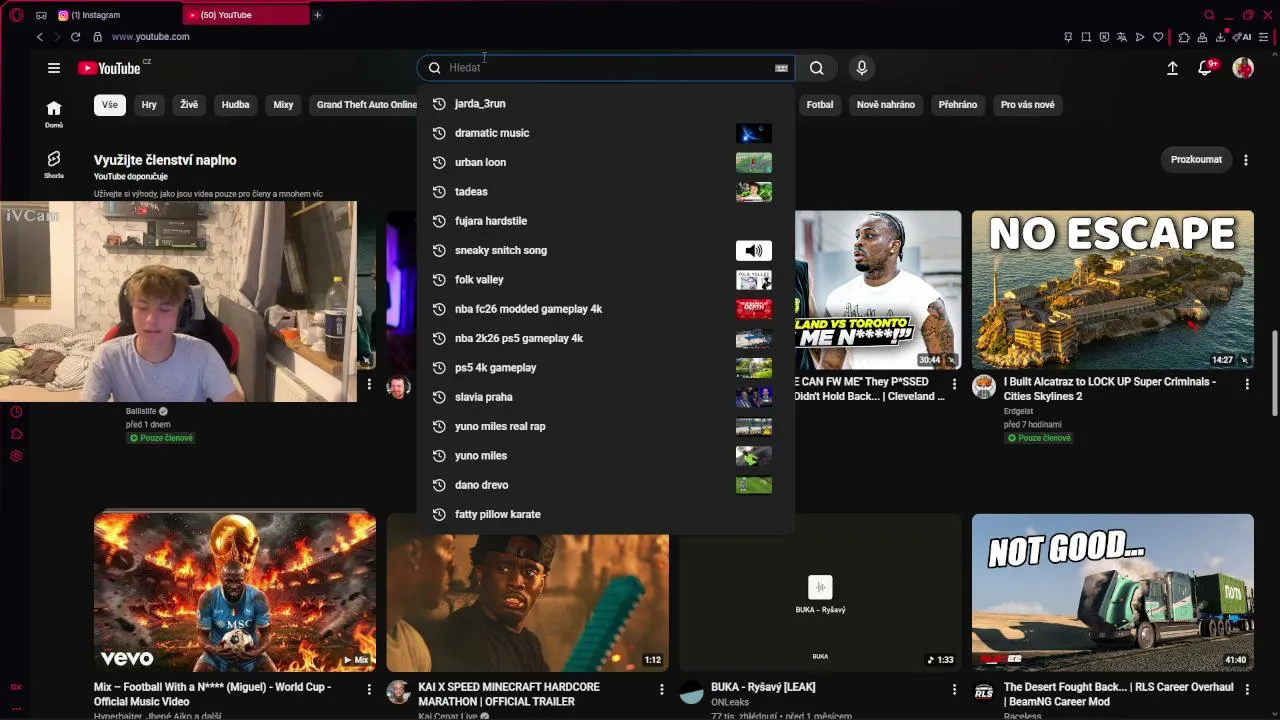Select the 'Živě' filter chip

(189, 105)
